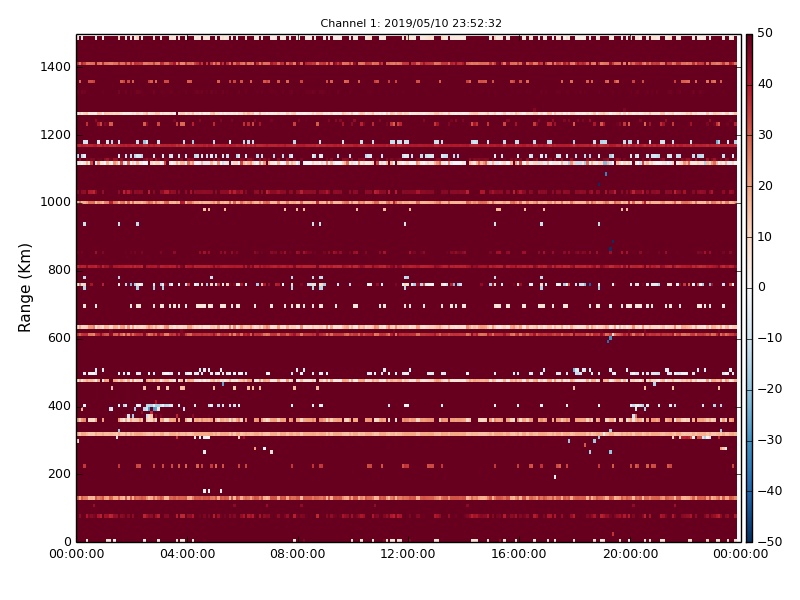This screenshot has width=800, height=600.
Task: Click the colorbar label 20
Action: [765, 186]
